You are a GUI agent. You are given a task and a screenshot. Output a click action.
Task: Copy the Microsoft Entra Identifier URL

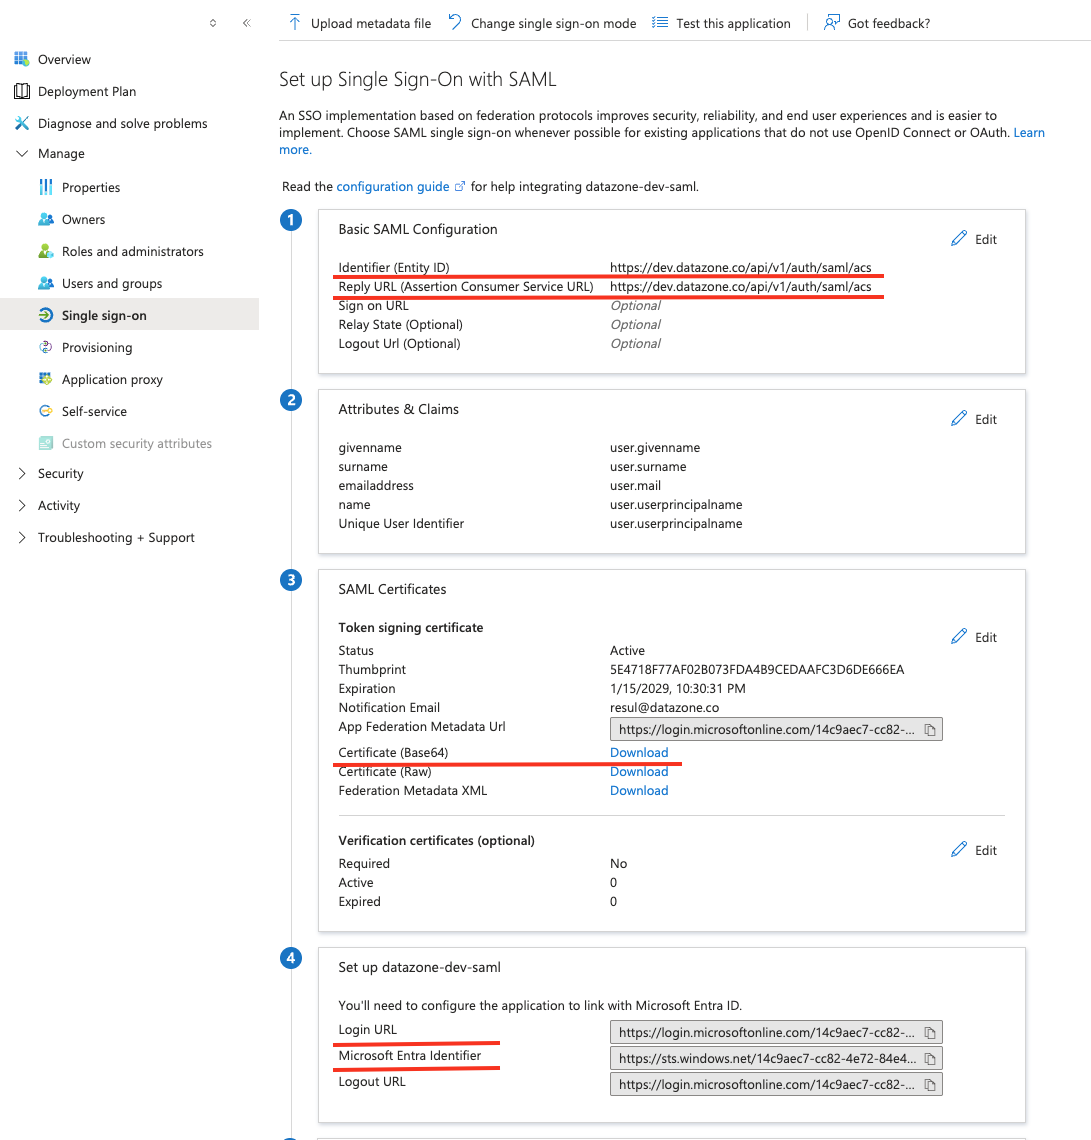[x=929, y=1058]
